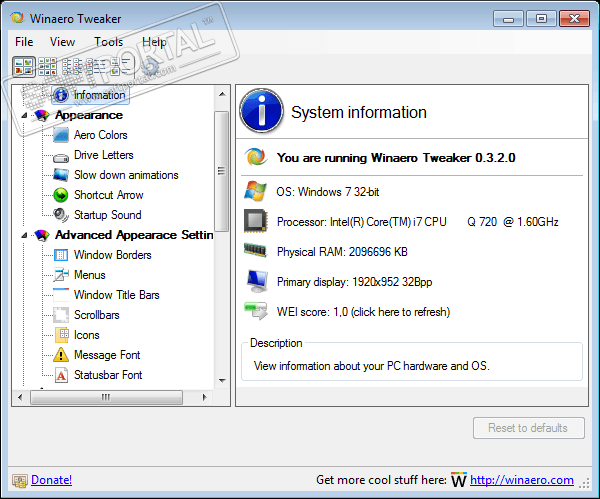This screenshot has width=600, height=499.
Task: Click the primary display monitor icon
Action: 256,281
